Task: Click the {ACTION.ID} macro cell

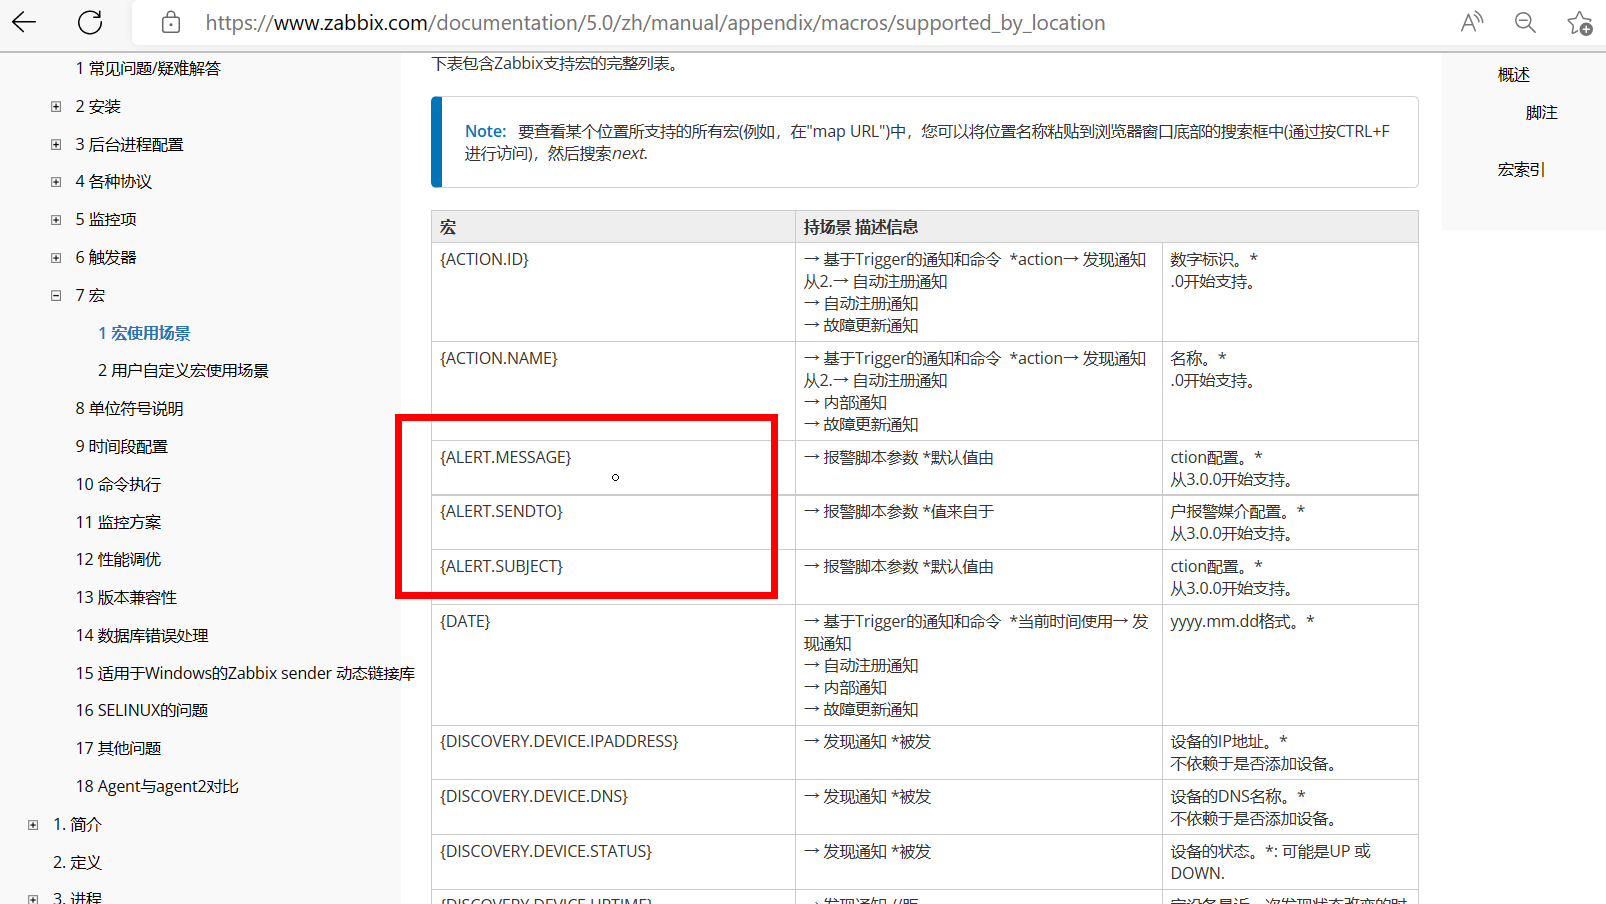Action: (613, 292)
